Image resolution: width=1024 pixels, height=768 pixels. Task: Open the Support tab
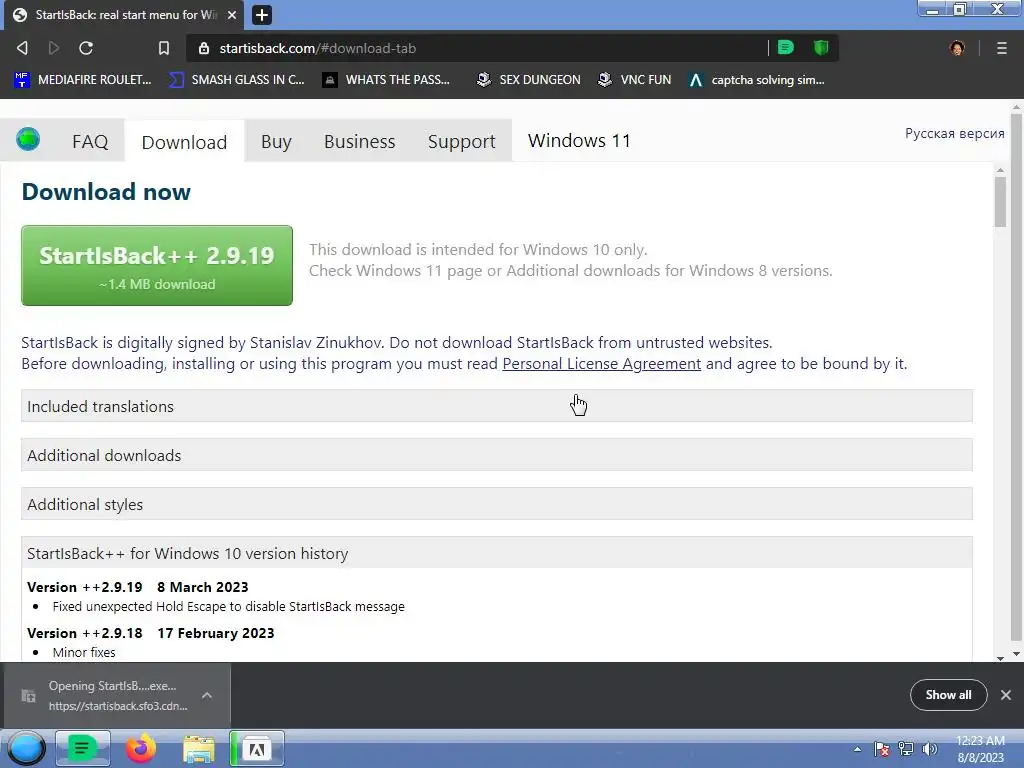[462, 141]
